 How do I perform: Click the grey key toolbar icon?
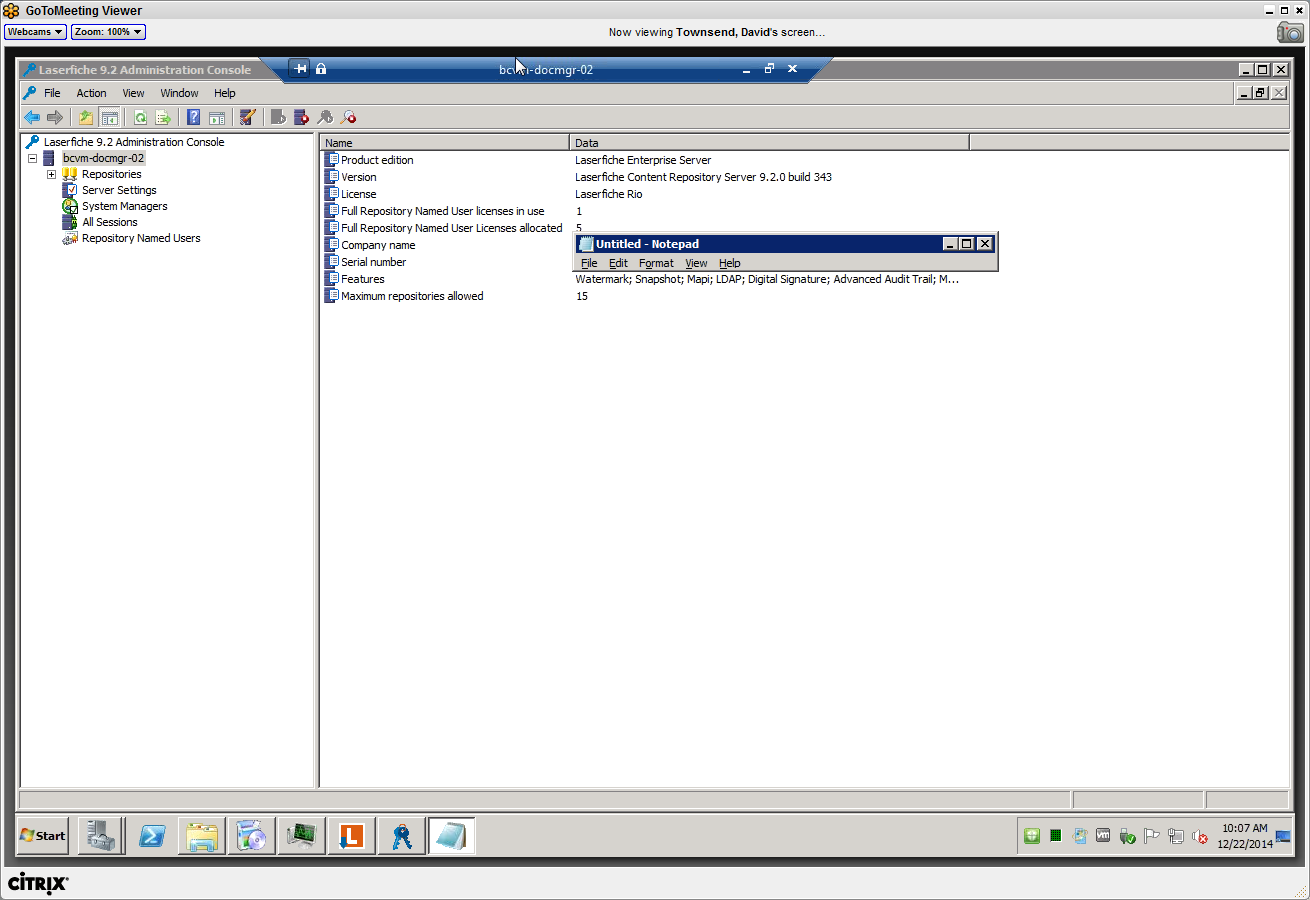[325, 117]
